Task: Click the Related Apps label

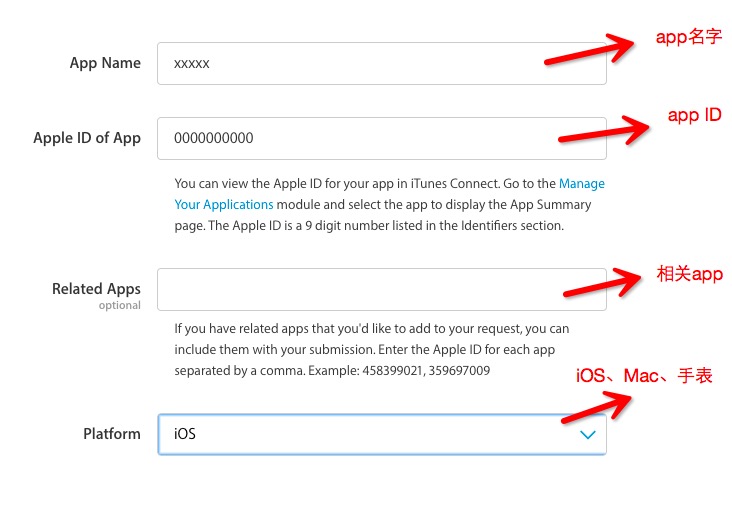Action: (96, 289)
